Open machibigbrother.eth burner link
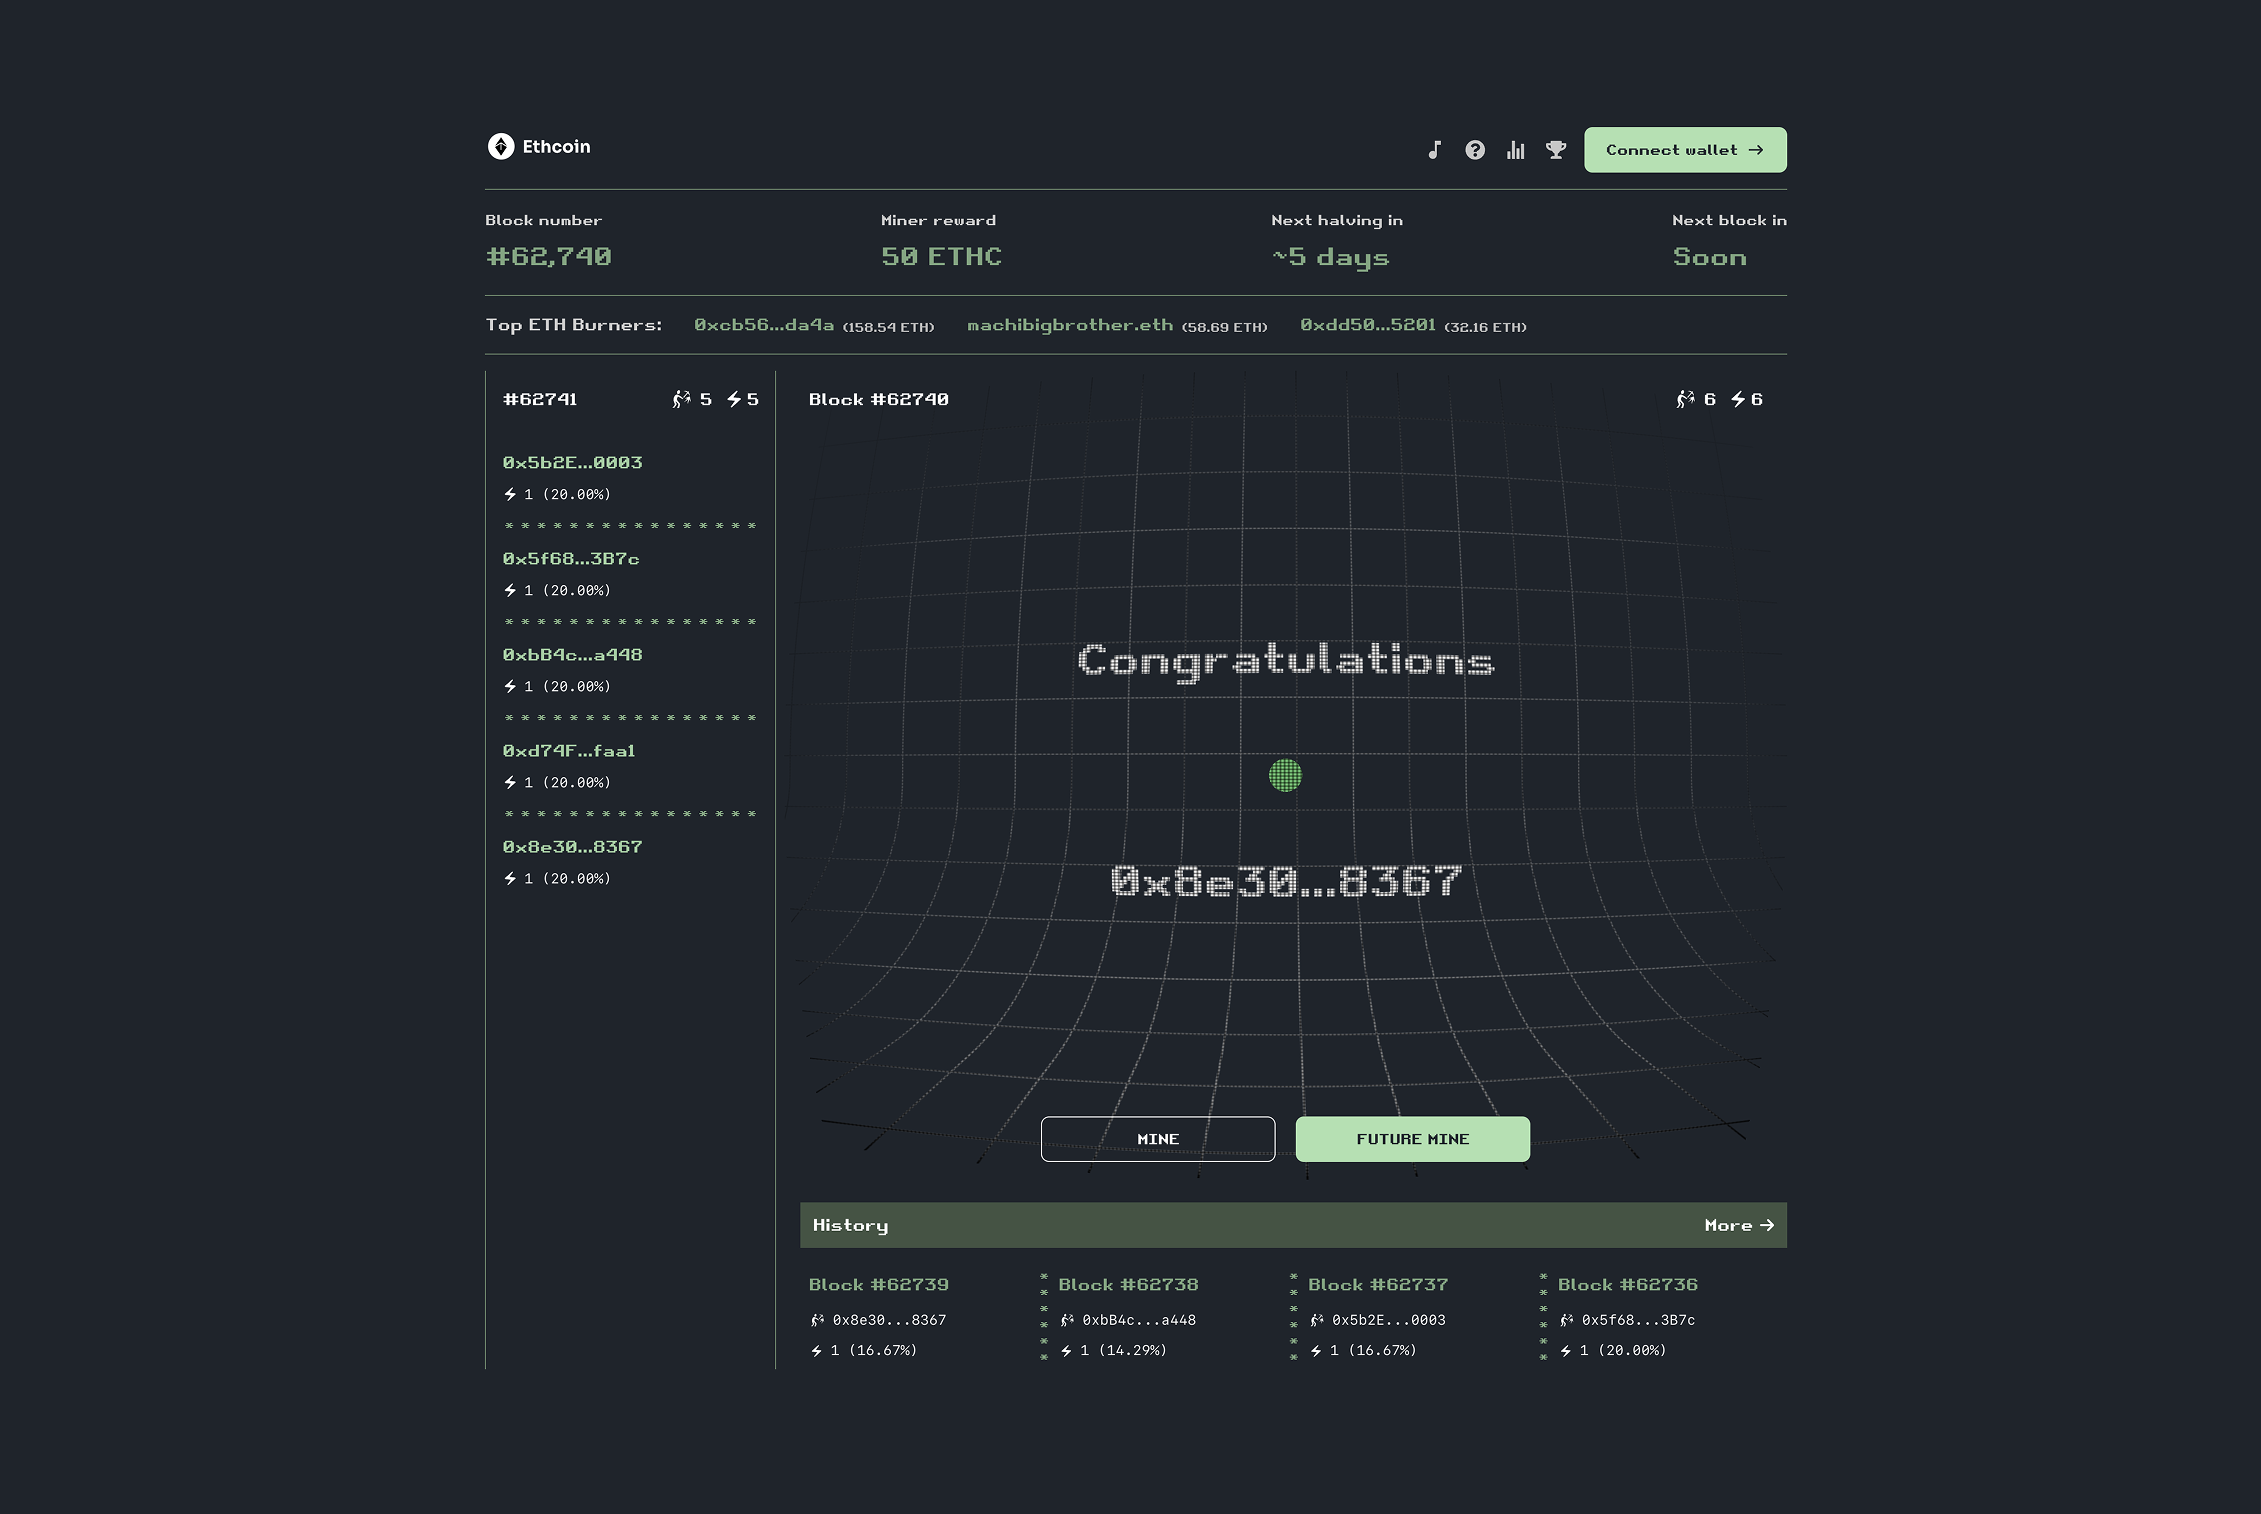The height and width of the screenshot is (1514, 2261). (x=1070, y=325)
